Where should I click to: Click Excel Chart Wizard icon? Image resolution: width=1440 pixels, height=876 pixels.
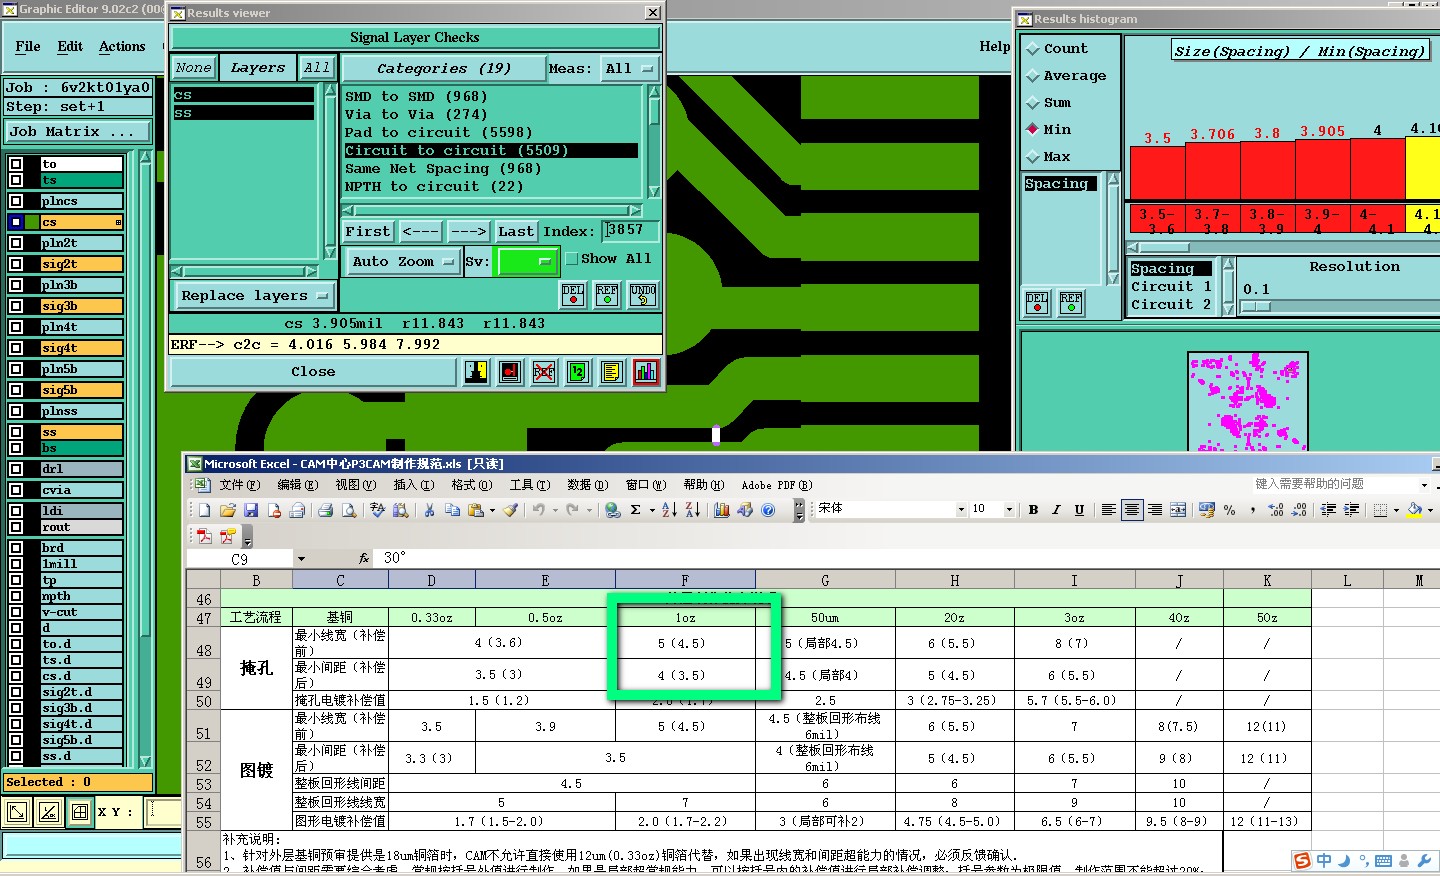click(721, 510)
